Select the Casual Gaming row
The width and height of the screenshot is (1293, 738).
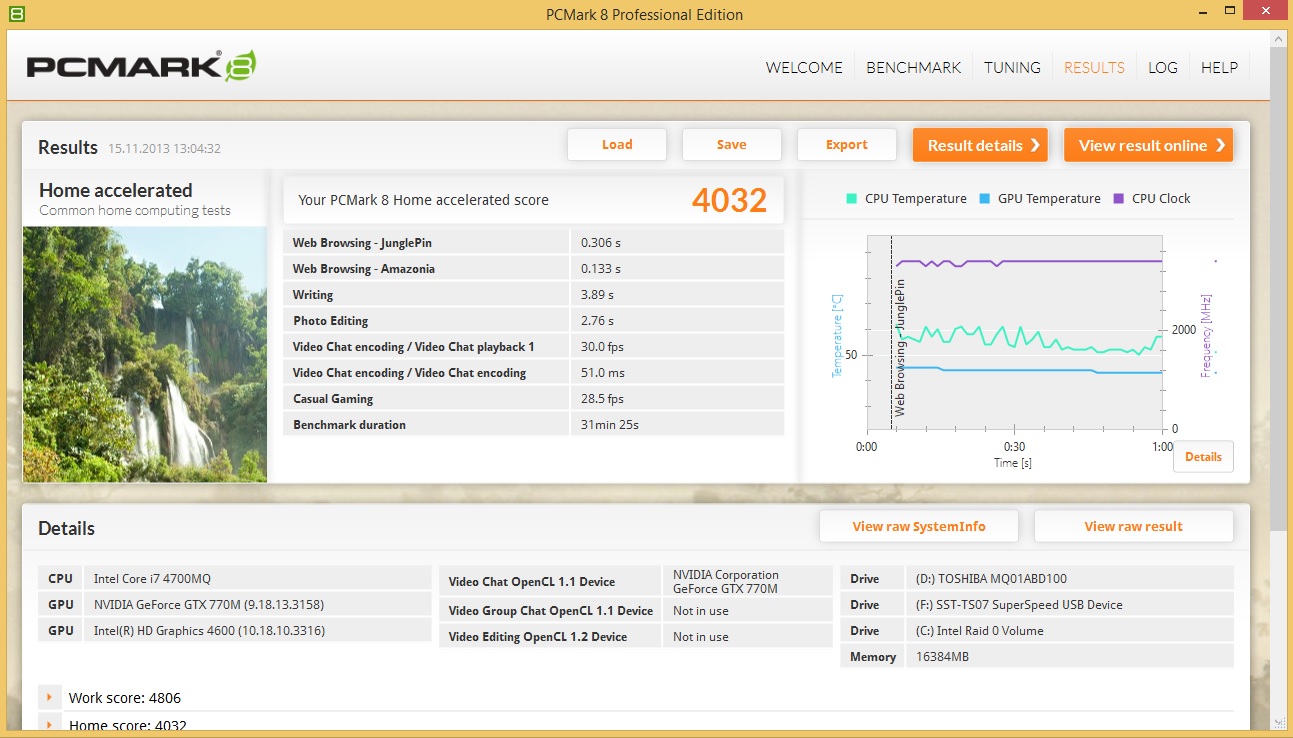(x=534, y=399)
